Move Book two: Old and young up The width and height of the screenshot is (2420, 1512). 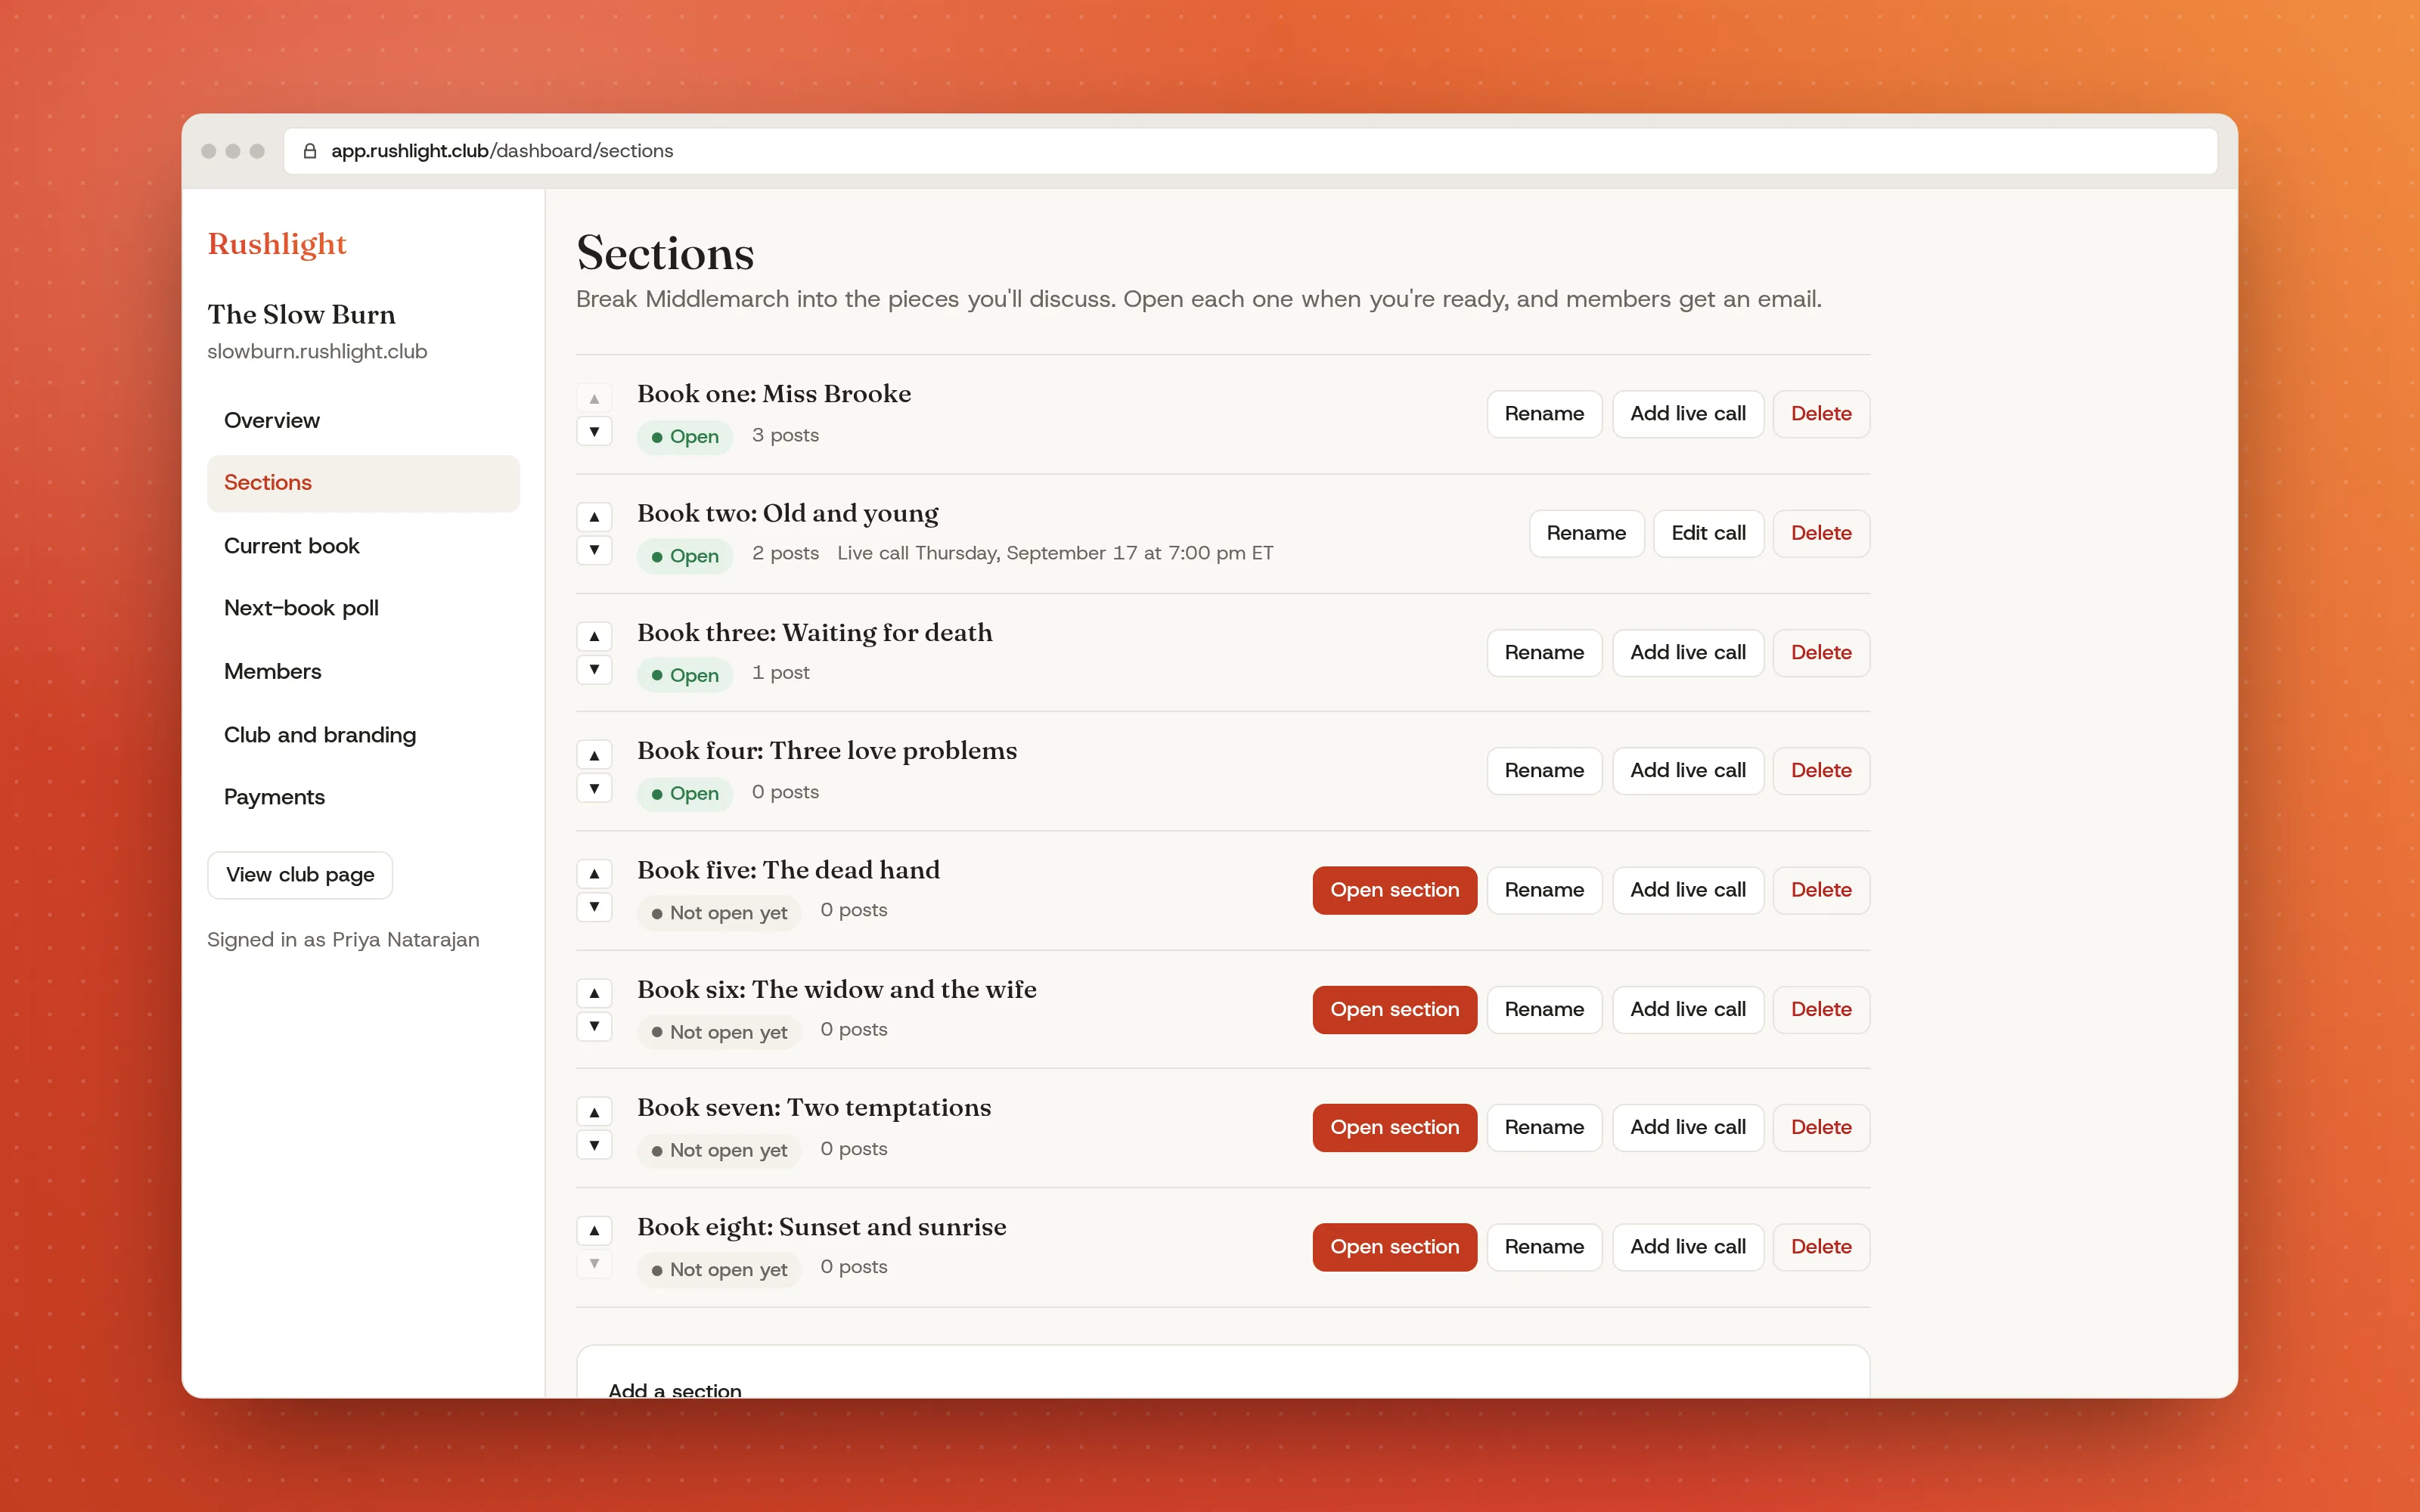[594, 516]
